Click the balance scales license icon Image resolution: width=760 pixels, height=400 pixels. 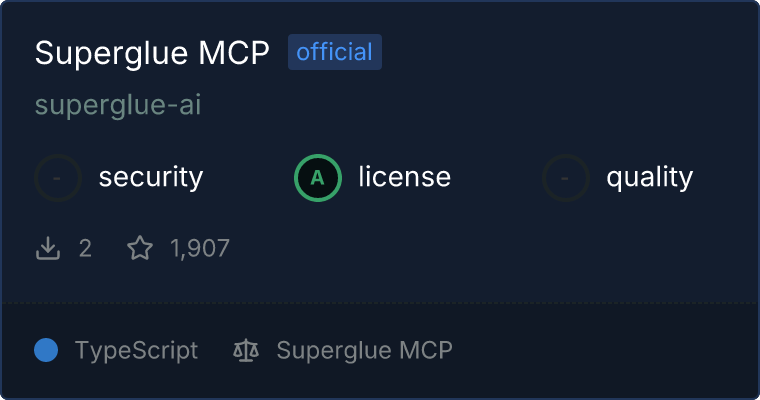pos(246,350)
